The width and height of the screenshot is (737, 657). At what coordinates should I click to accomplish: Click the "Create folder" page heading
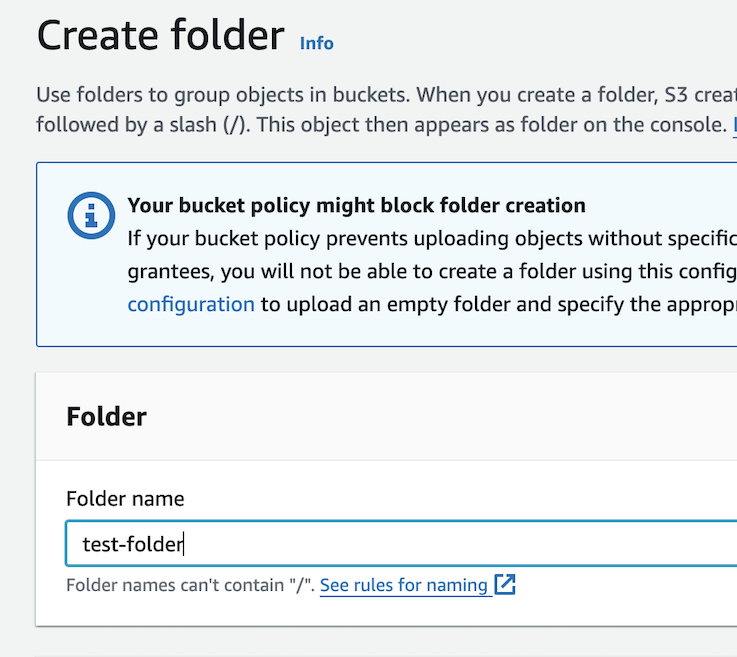[160, 36]
